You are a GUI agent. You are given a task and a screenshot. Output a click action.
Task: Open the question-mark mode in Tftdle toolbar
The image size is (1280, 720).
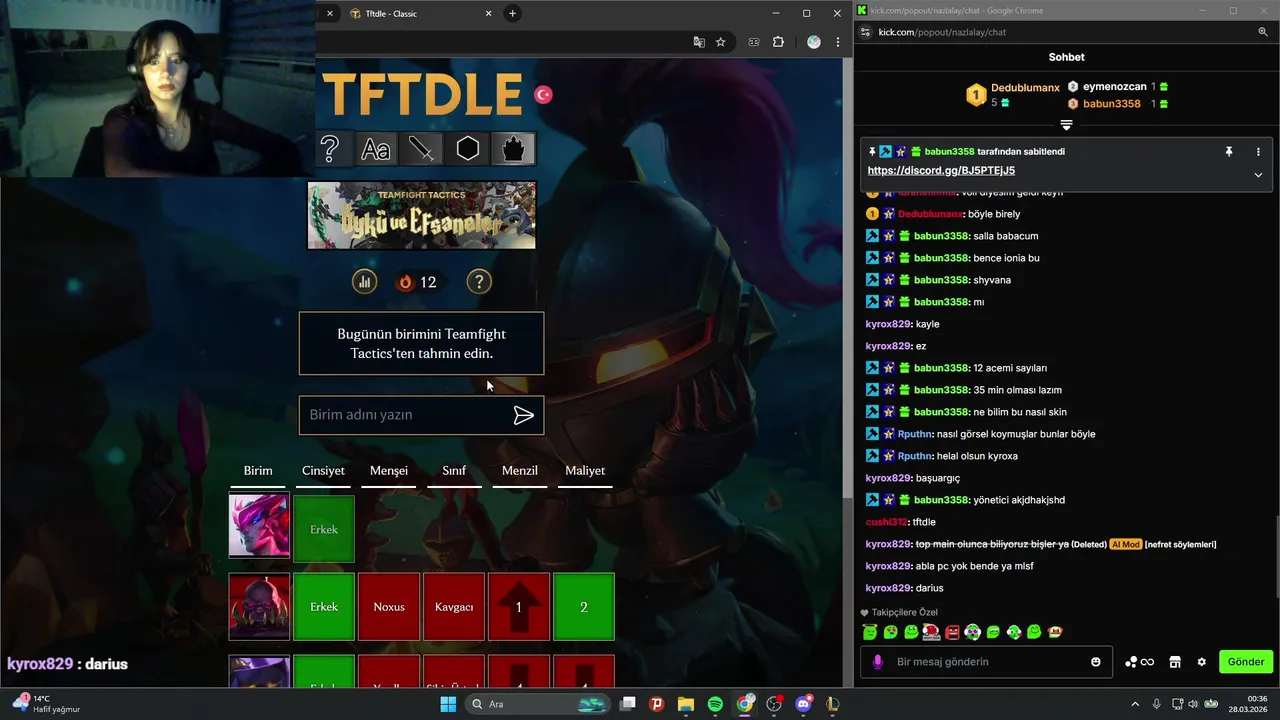click(330, 149)
